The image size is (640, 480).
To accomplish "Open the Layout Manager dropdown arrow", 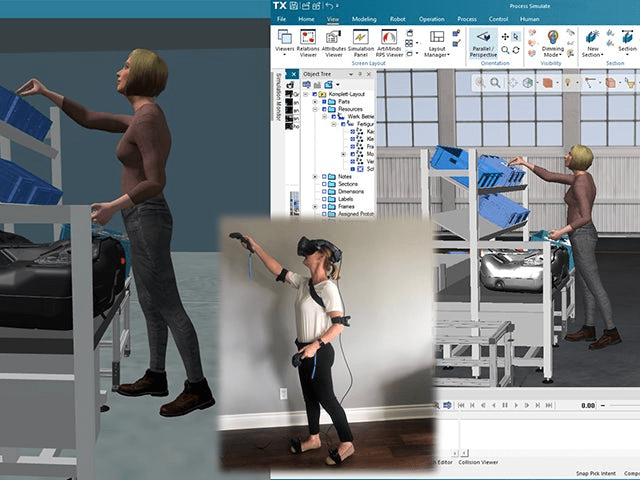I will [x=449, y=55].
